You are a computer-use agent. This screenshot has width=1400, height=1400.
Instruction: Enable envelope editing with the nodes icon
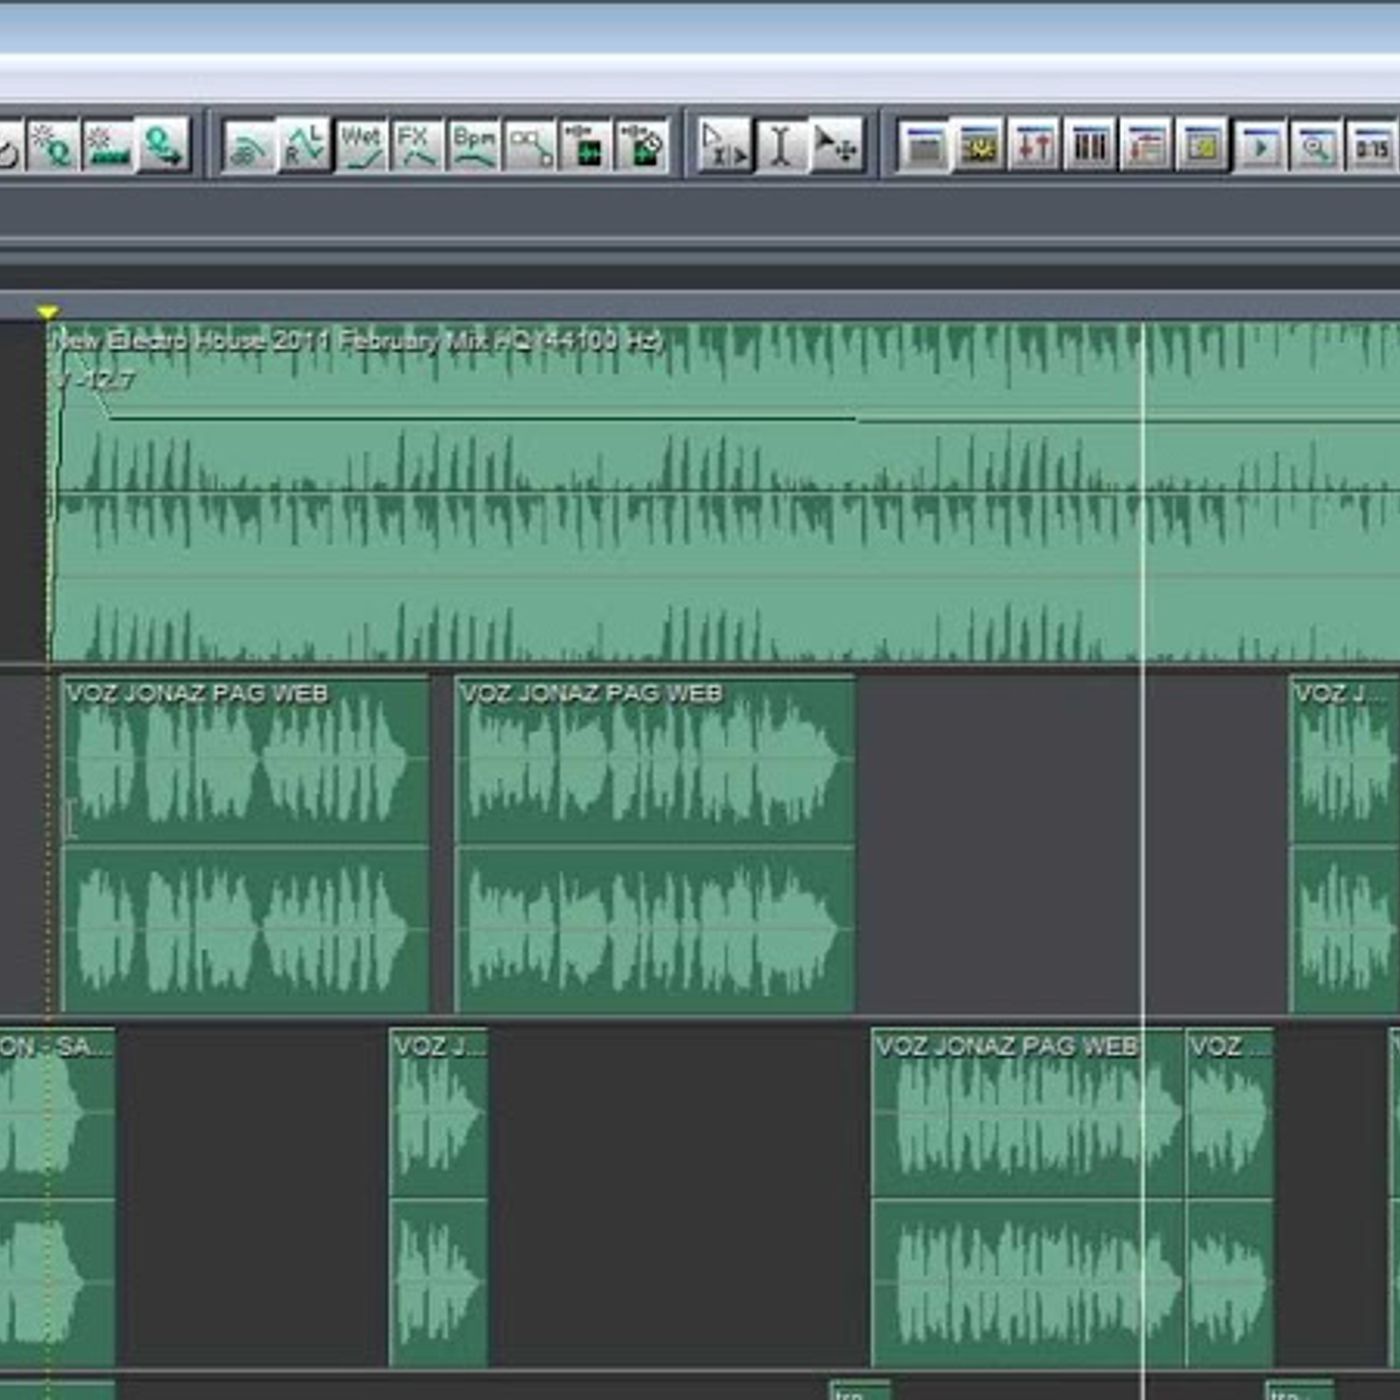530,147
